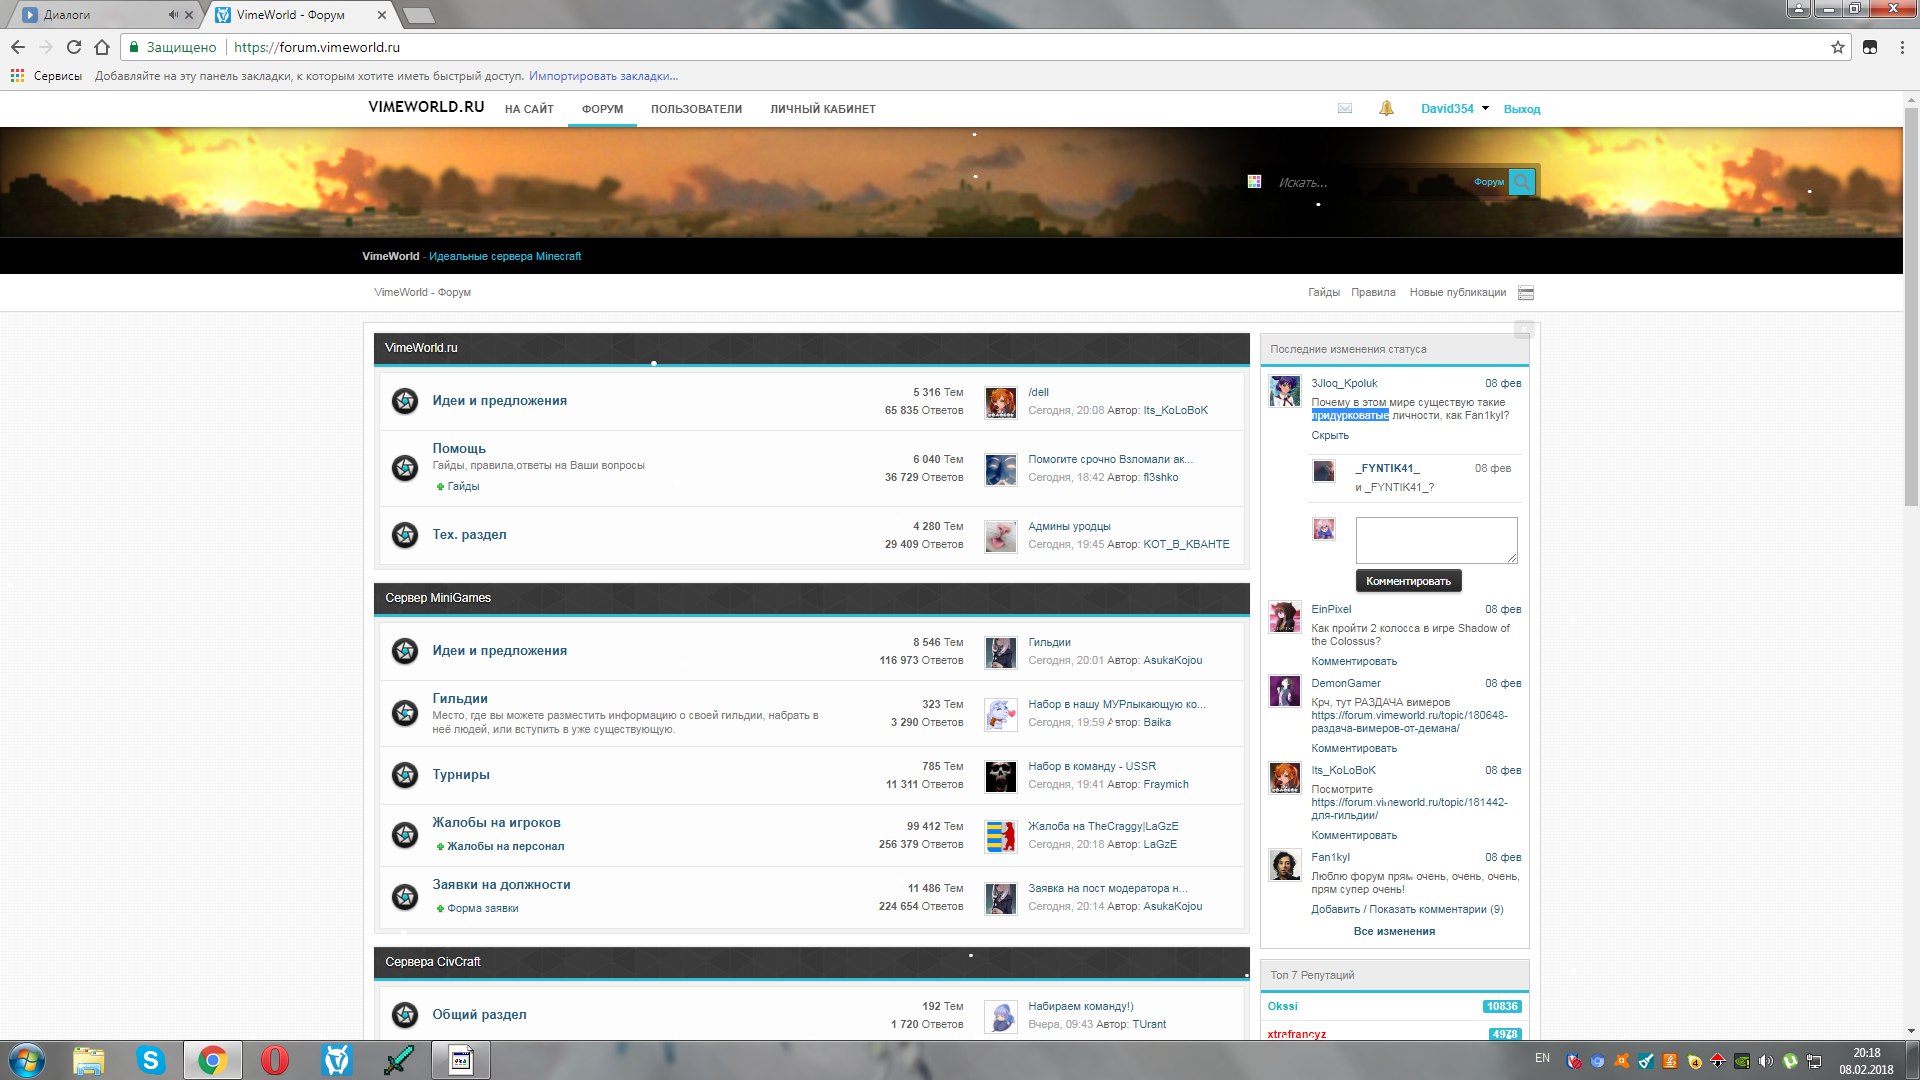
Task: Click the Заявки на должности forum icon
Action: [x=405, y=897]
